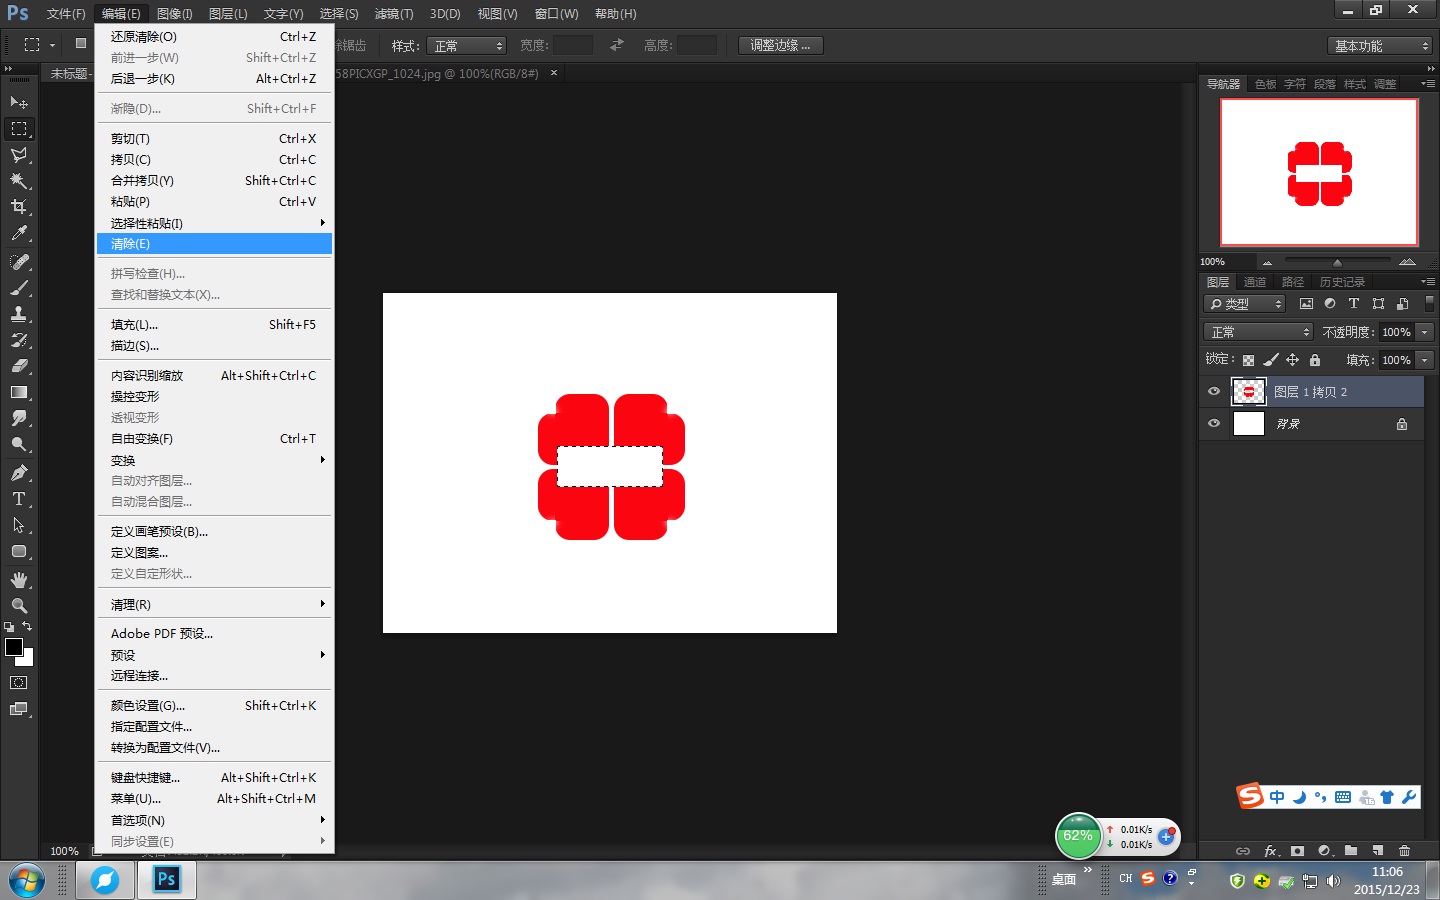The height and width of the screenshot is (900, 1440).
Task: Select the Move tool
Action: click(19, 103)
